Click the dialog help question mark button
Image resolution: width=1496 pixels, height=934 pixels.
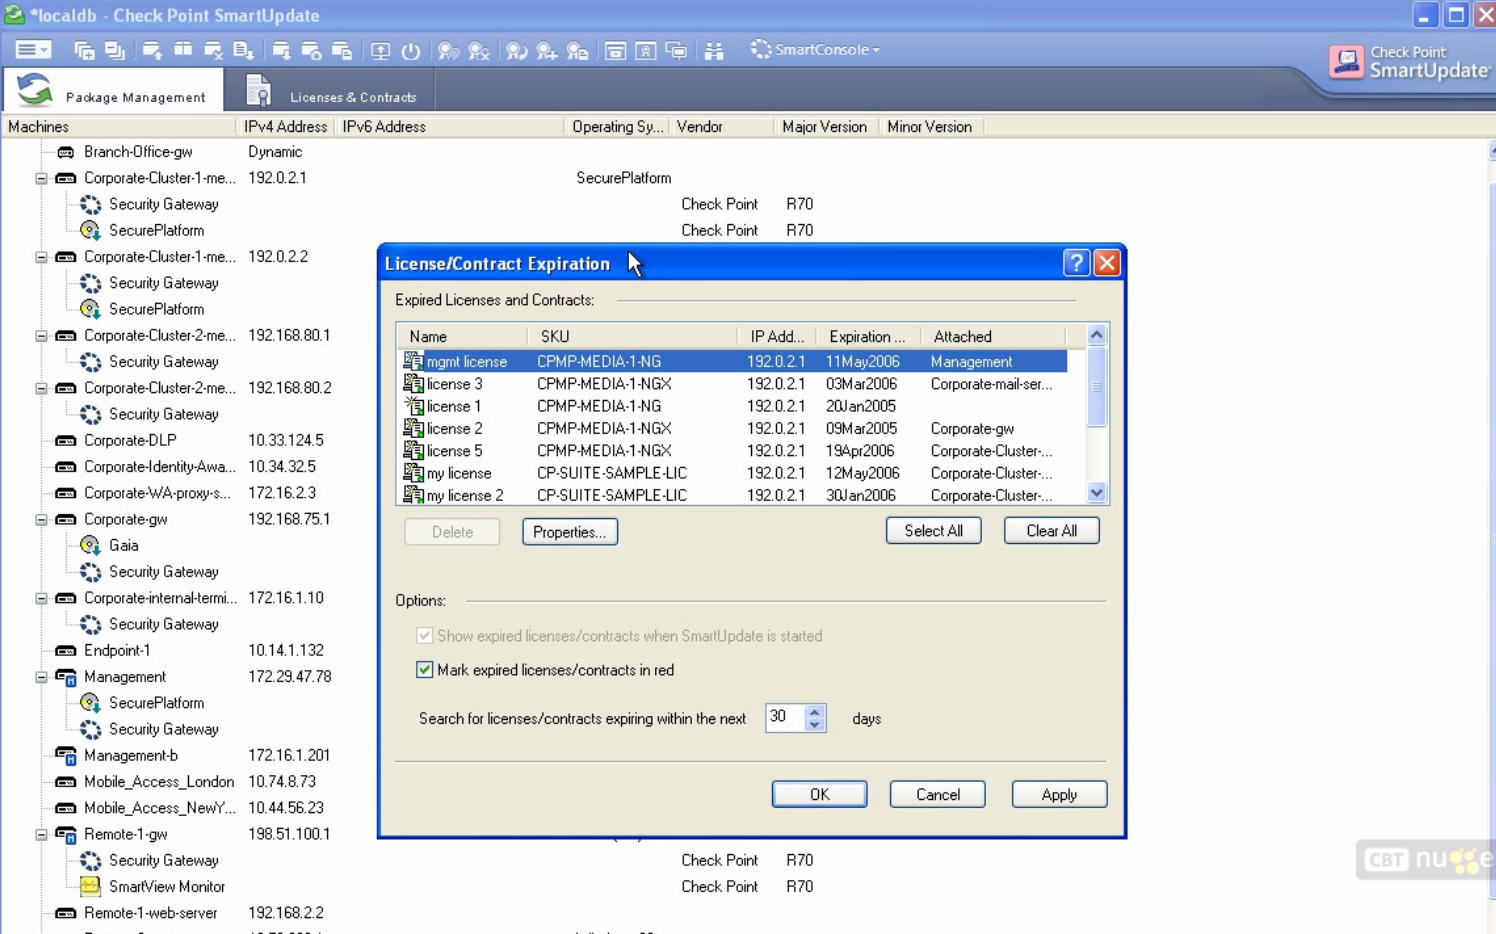(x=1075, y=263)
